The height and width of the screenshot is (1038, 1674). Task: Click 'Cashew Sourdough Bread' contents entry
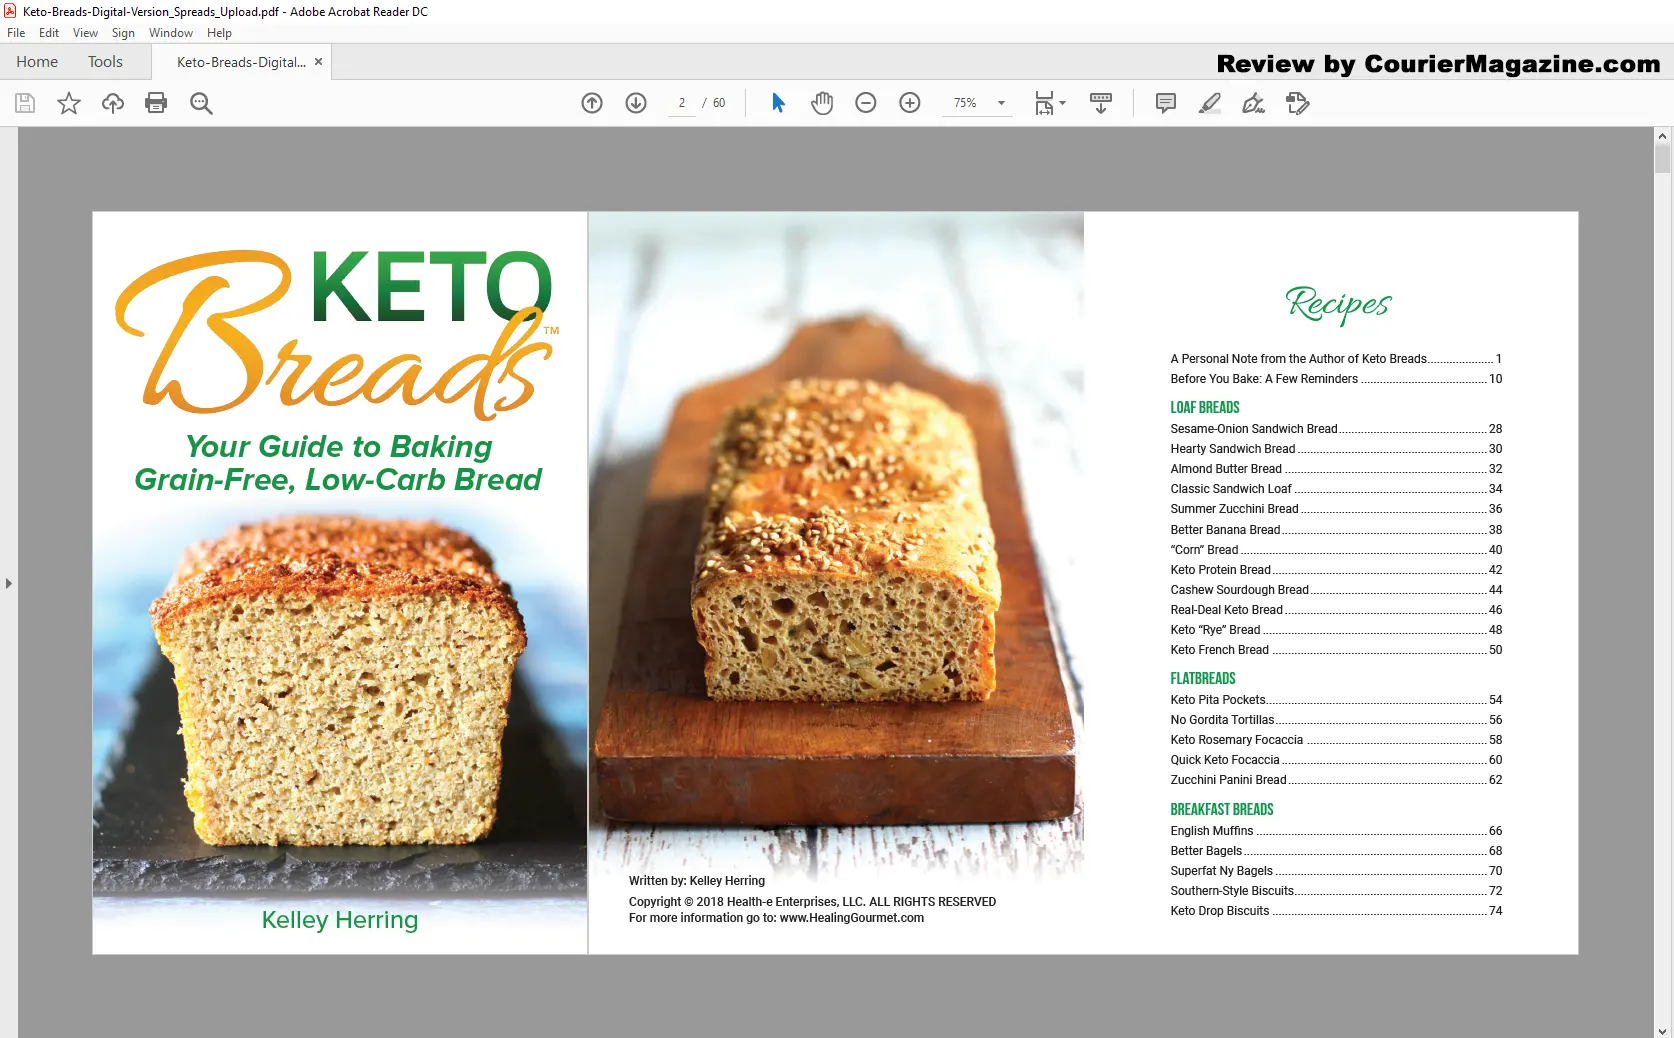click(1336, 590)
